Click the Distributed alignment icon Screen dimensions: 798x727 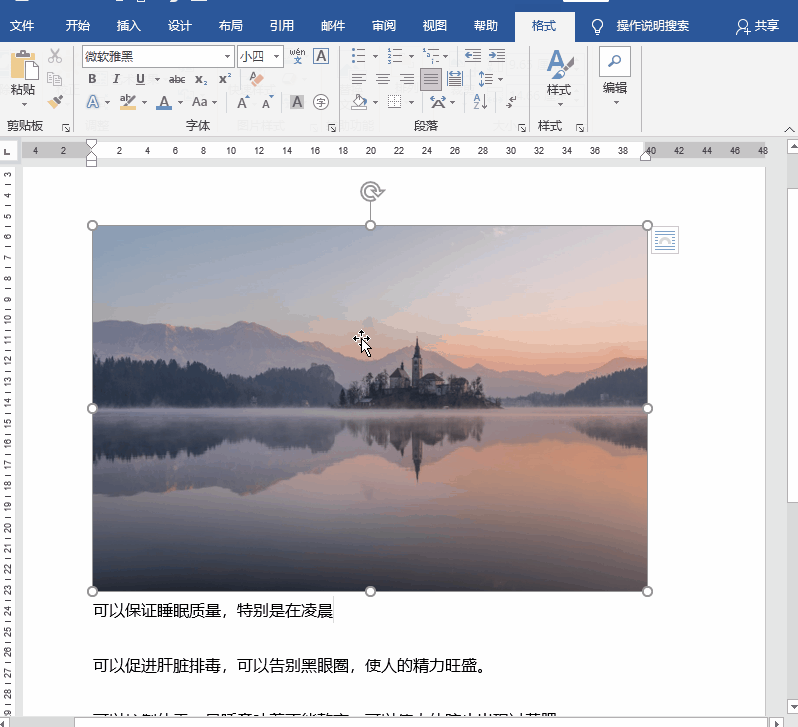455,79
